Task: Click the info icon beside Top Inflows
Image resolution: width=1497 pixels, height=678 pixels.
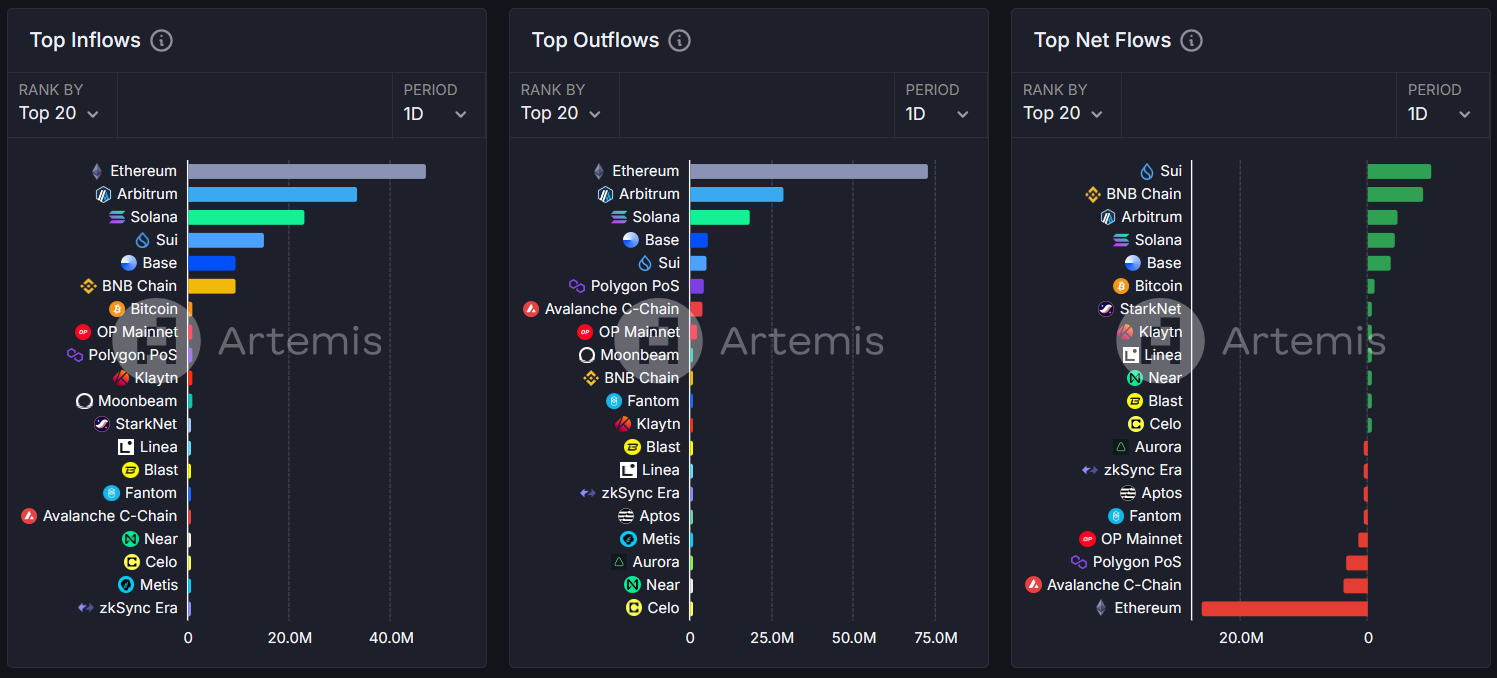Action: click(161, 40)
